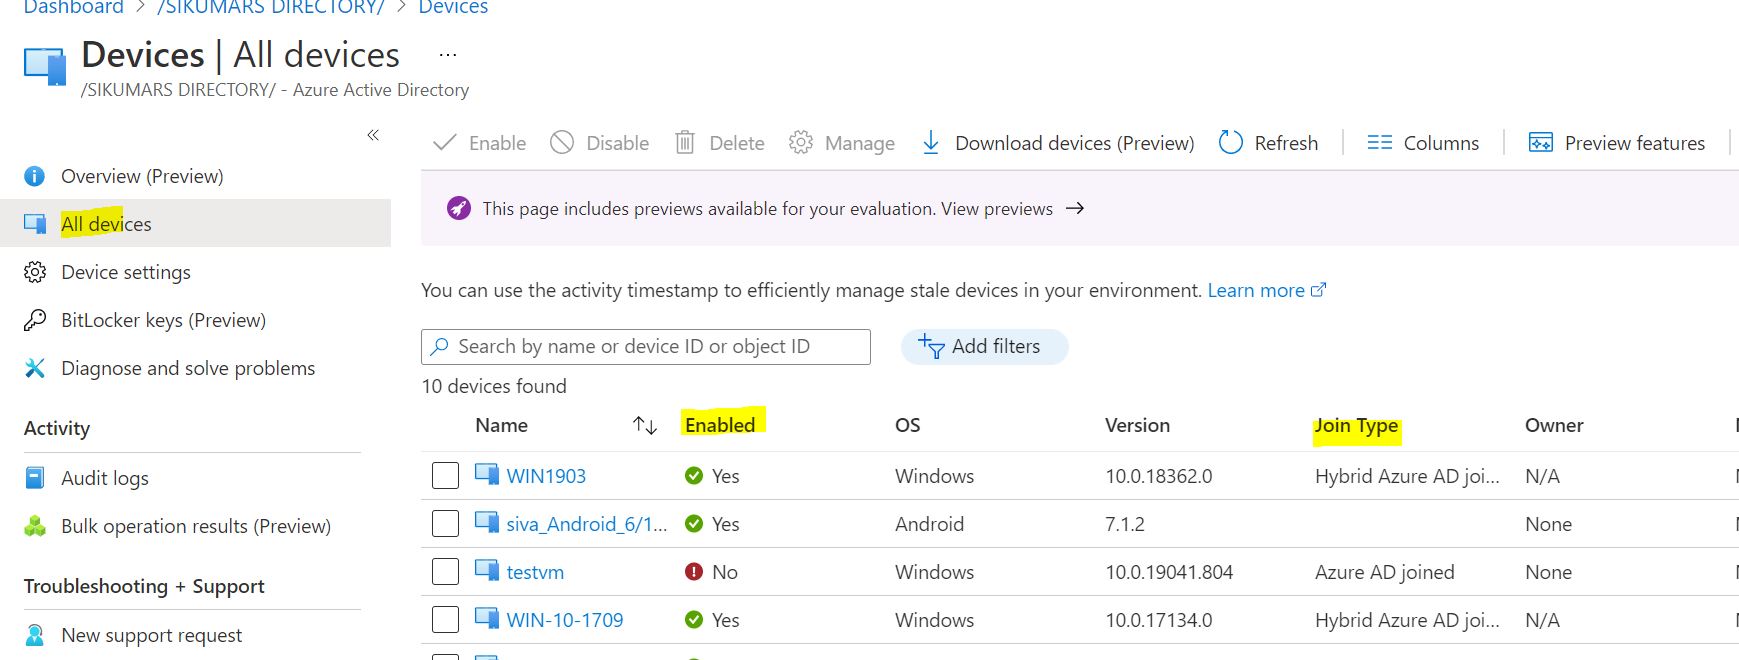Click the Bulk operation results icon
The height and width of the screenshot is (660, 1739).
tap(35, 526)
